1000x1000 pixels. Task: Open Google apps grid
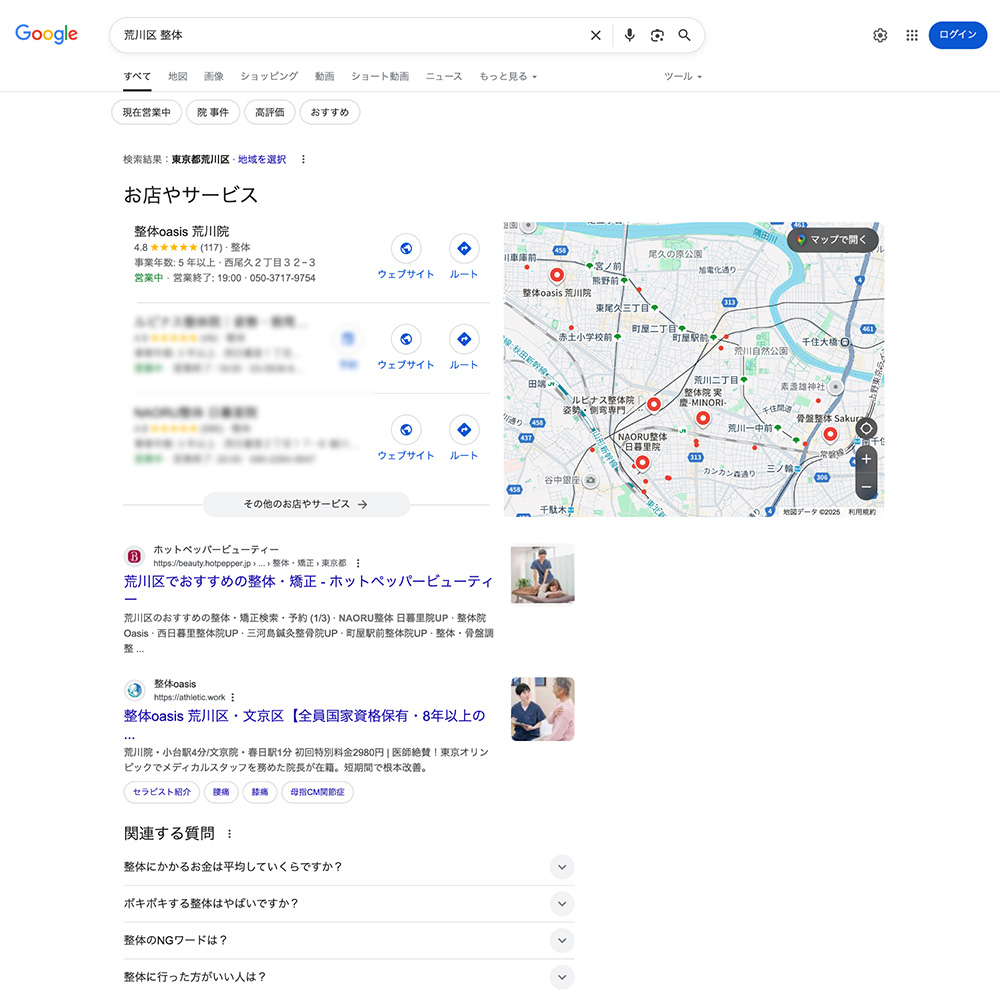tap(912, 35)
